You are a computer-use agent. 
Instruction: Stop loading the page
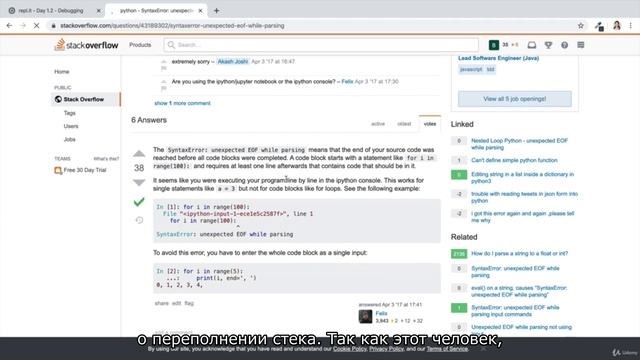coord(36,26)
